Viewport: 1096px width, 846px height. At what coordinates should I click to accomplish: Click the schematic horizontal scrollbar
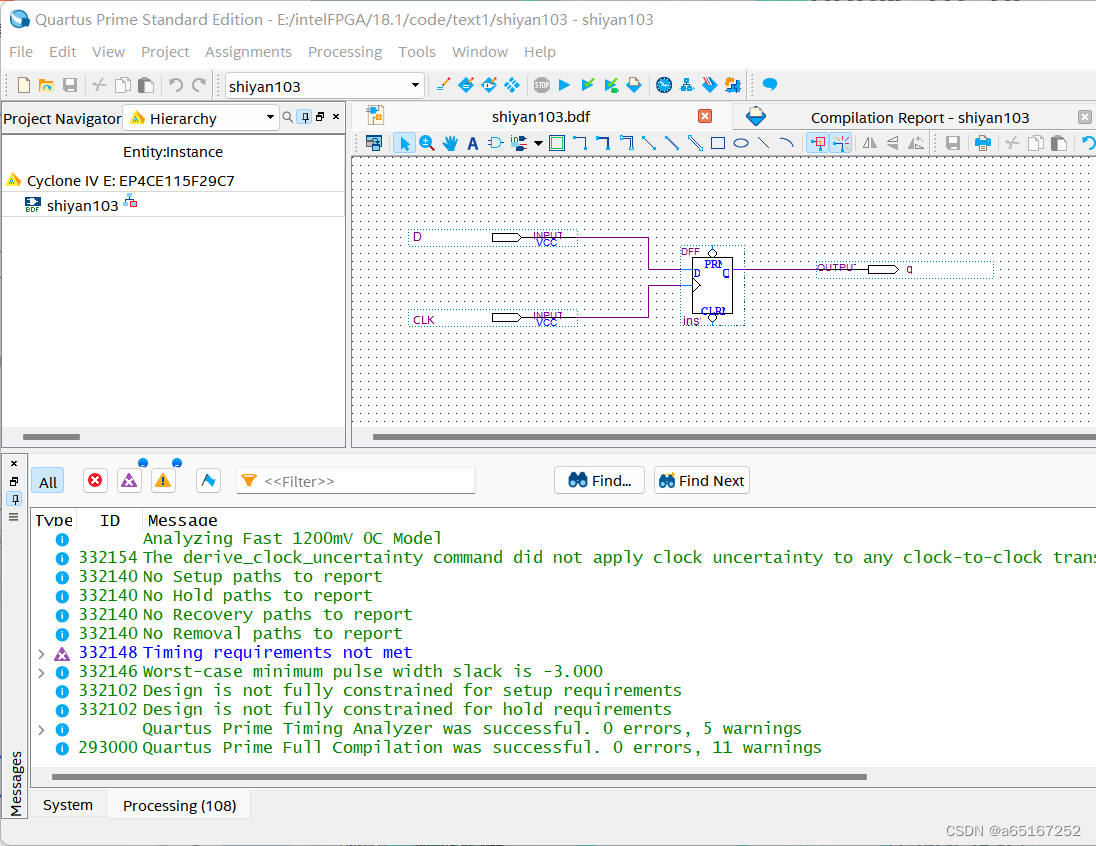tap(734, 437)
